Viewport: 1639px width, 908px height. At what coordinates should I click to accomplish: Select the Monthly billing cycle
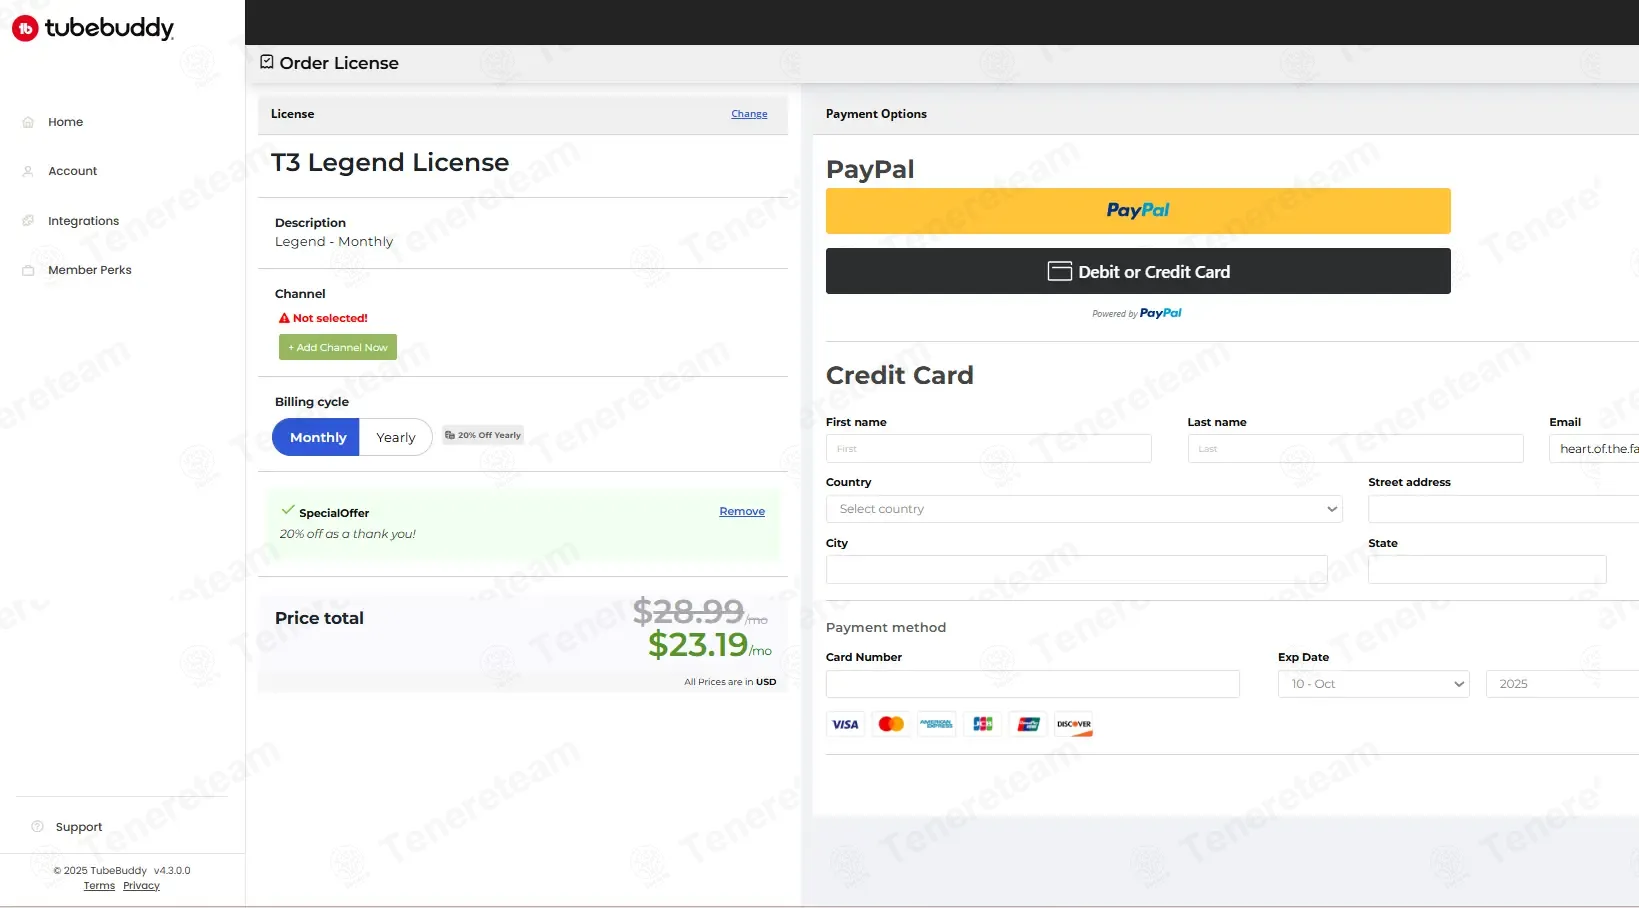coord(316,437)
